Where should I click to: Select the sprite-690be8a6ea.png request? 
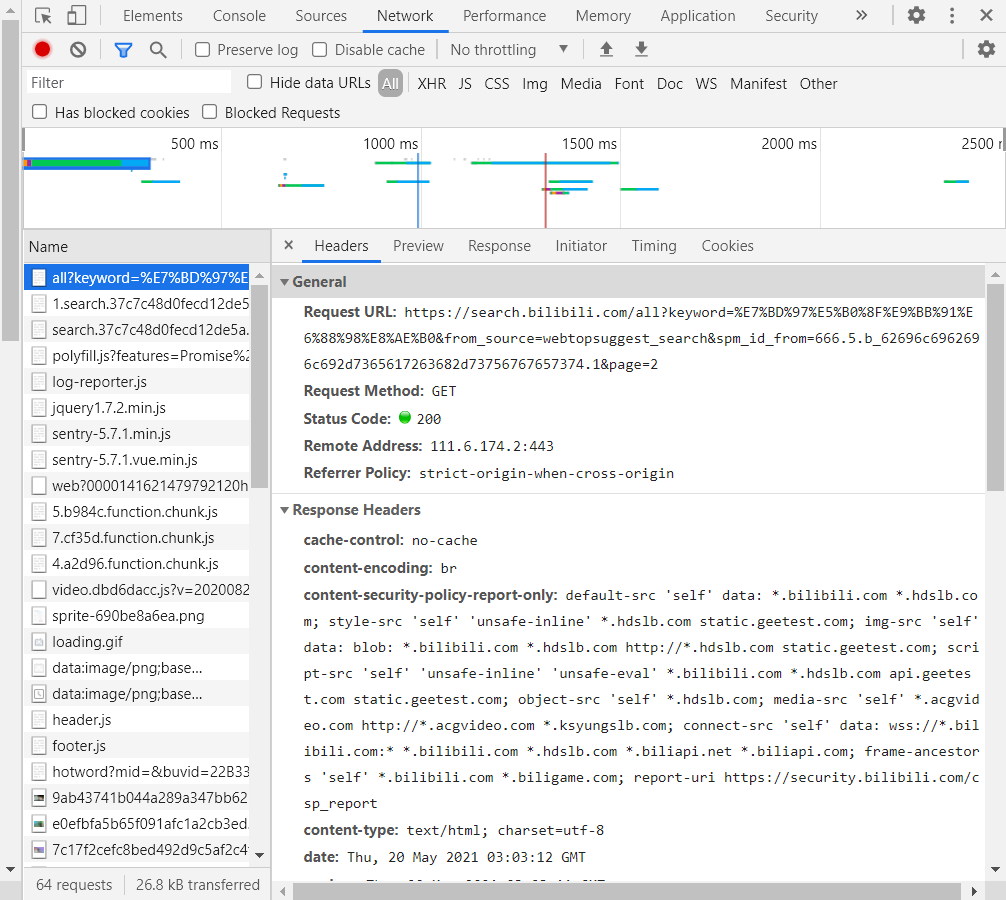point(137,616)
